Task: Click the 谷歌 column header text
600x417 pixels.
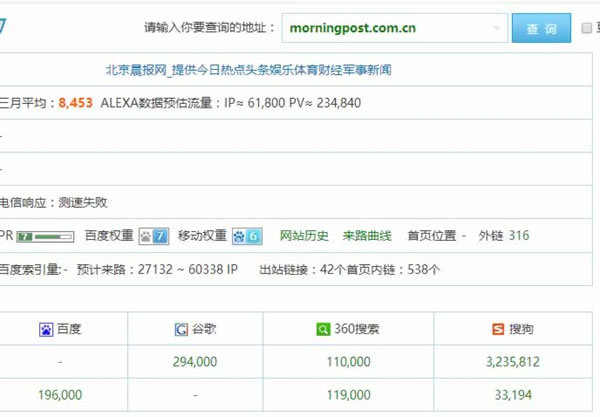Action: pyautogui.click(x=204, y=329)
